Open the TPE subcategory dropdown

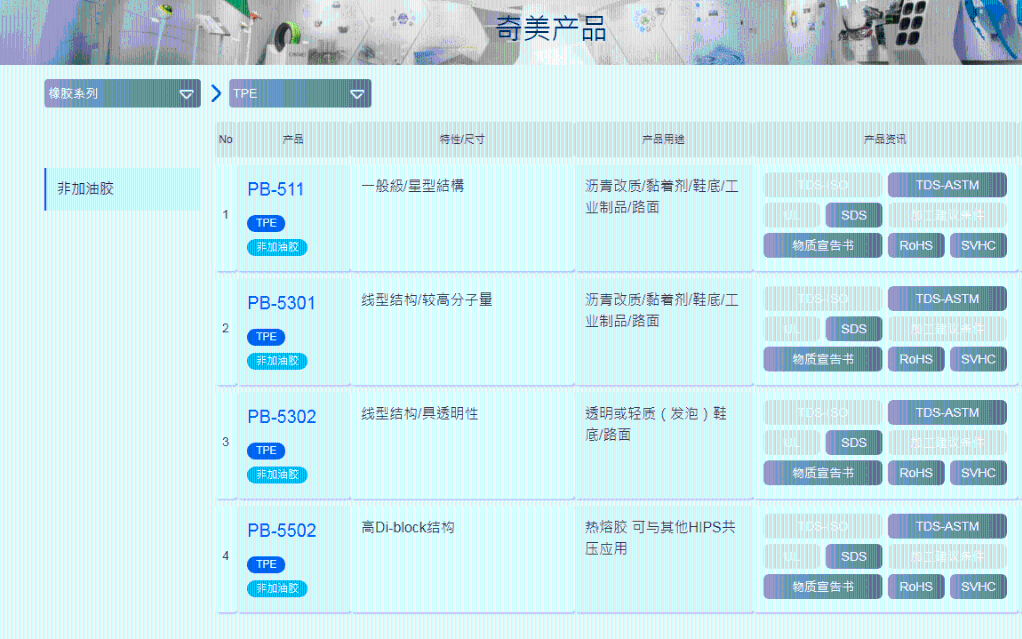300,93
